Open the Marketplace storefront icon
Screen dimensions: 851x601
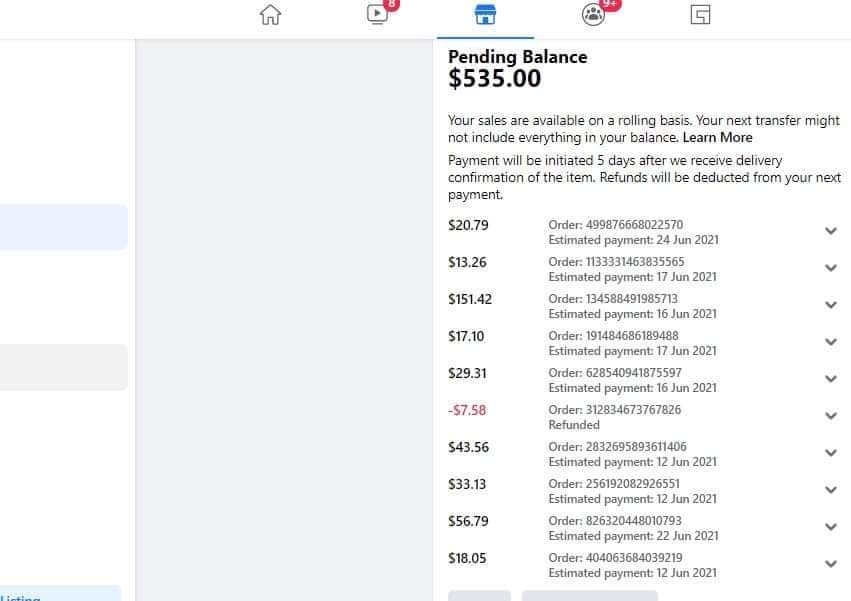click(485, 15)
